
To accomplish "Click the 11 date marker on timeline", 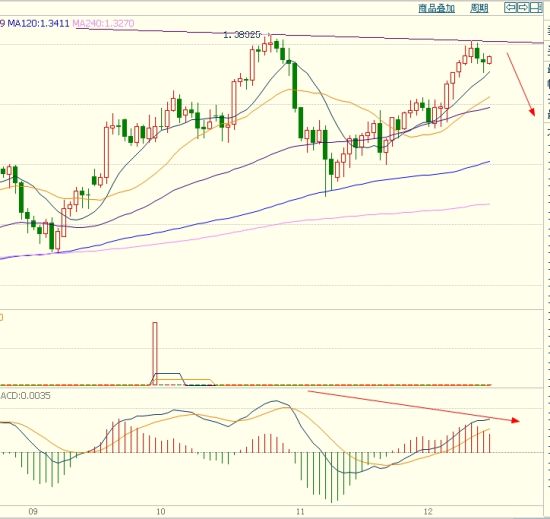I will (x=300, y=511).
